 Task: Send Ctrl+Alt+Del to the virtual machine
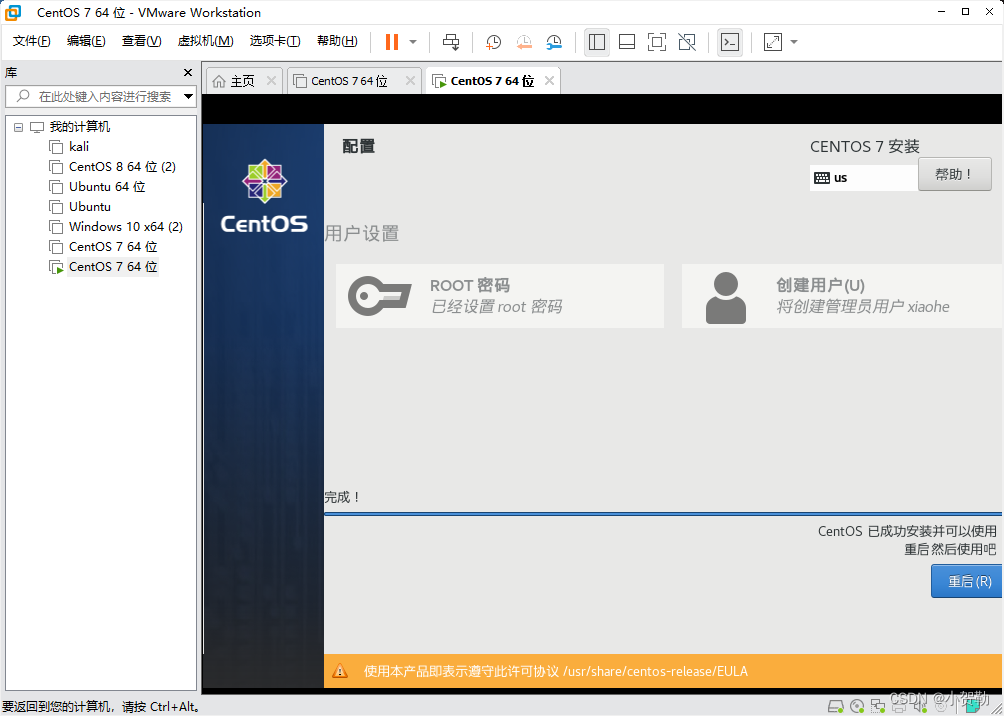point(451,42)
